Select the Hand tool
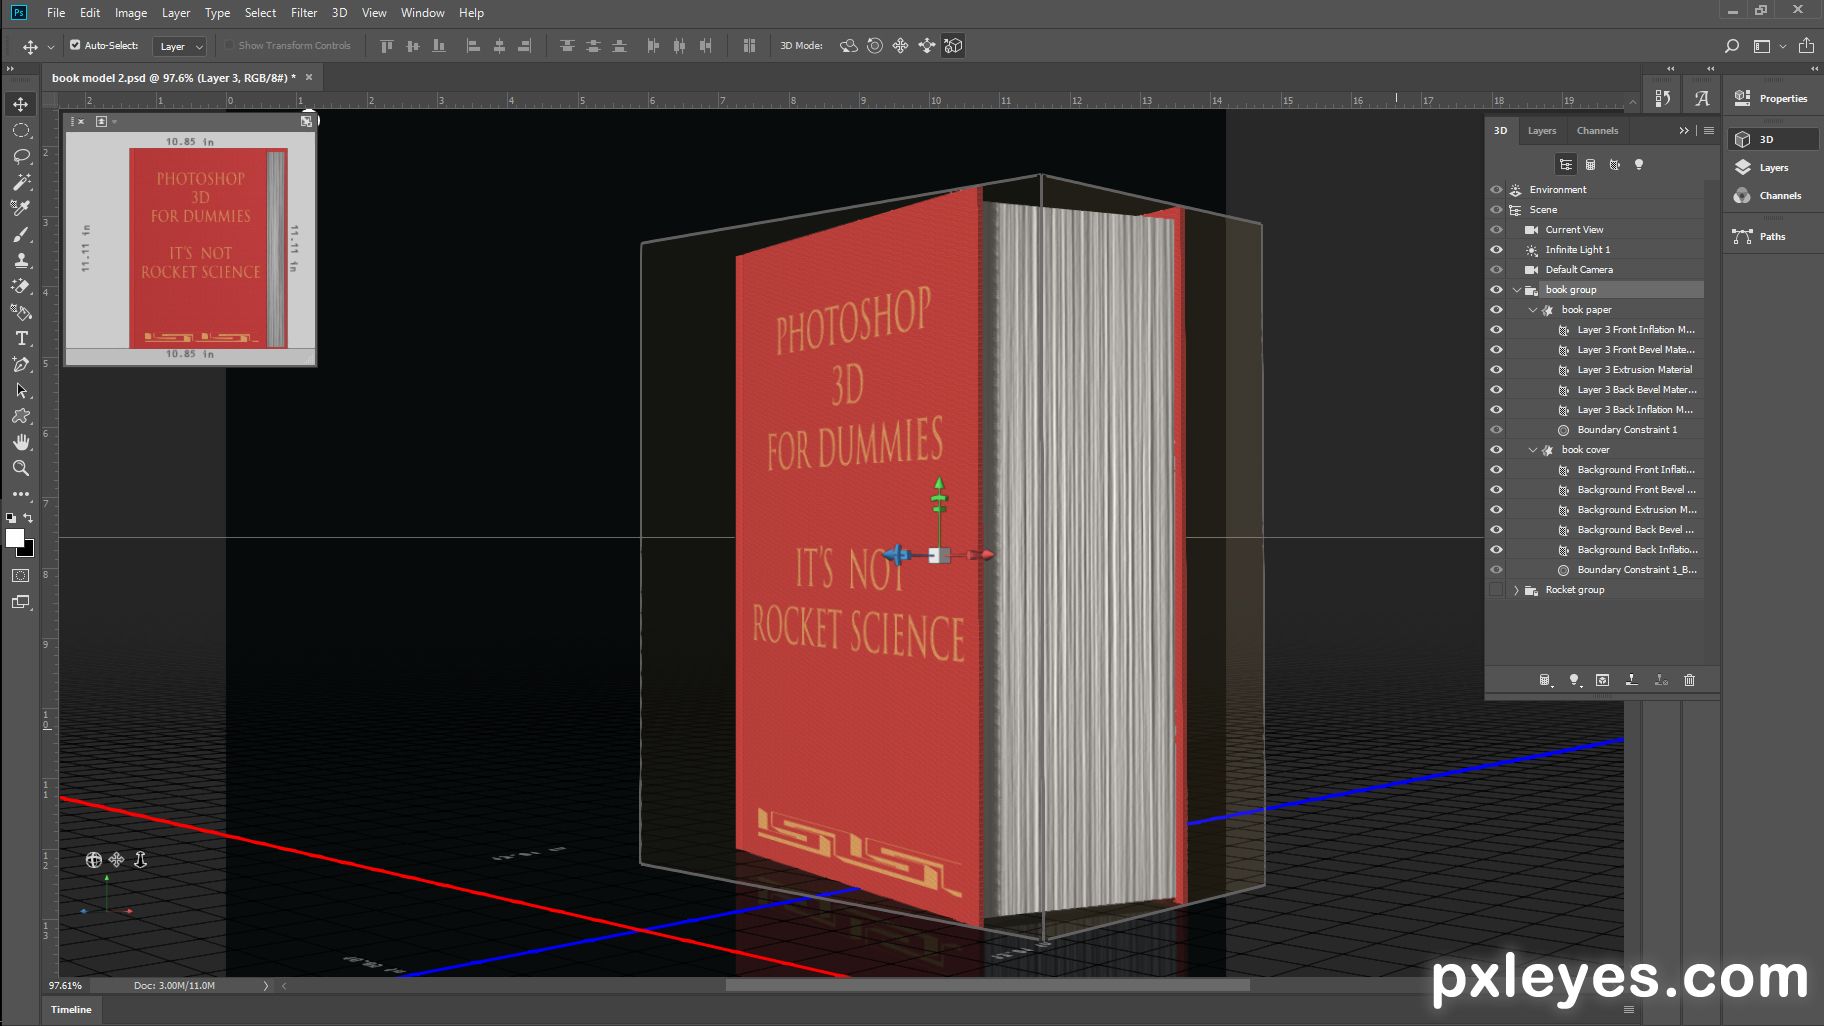This screenshot has width=1824, height=1026. coord(21,442)
